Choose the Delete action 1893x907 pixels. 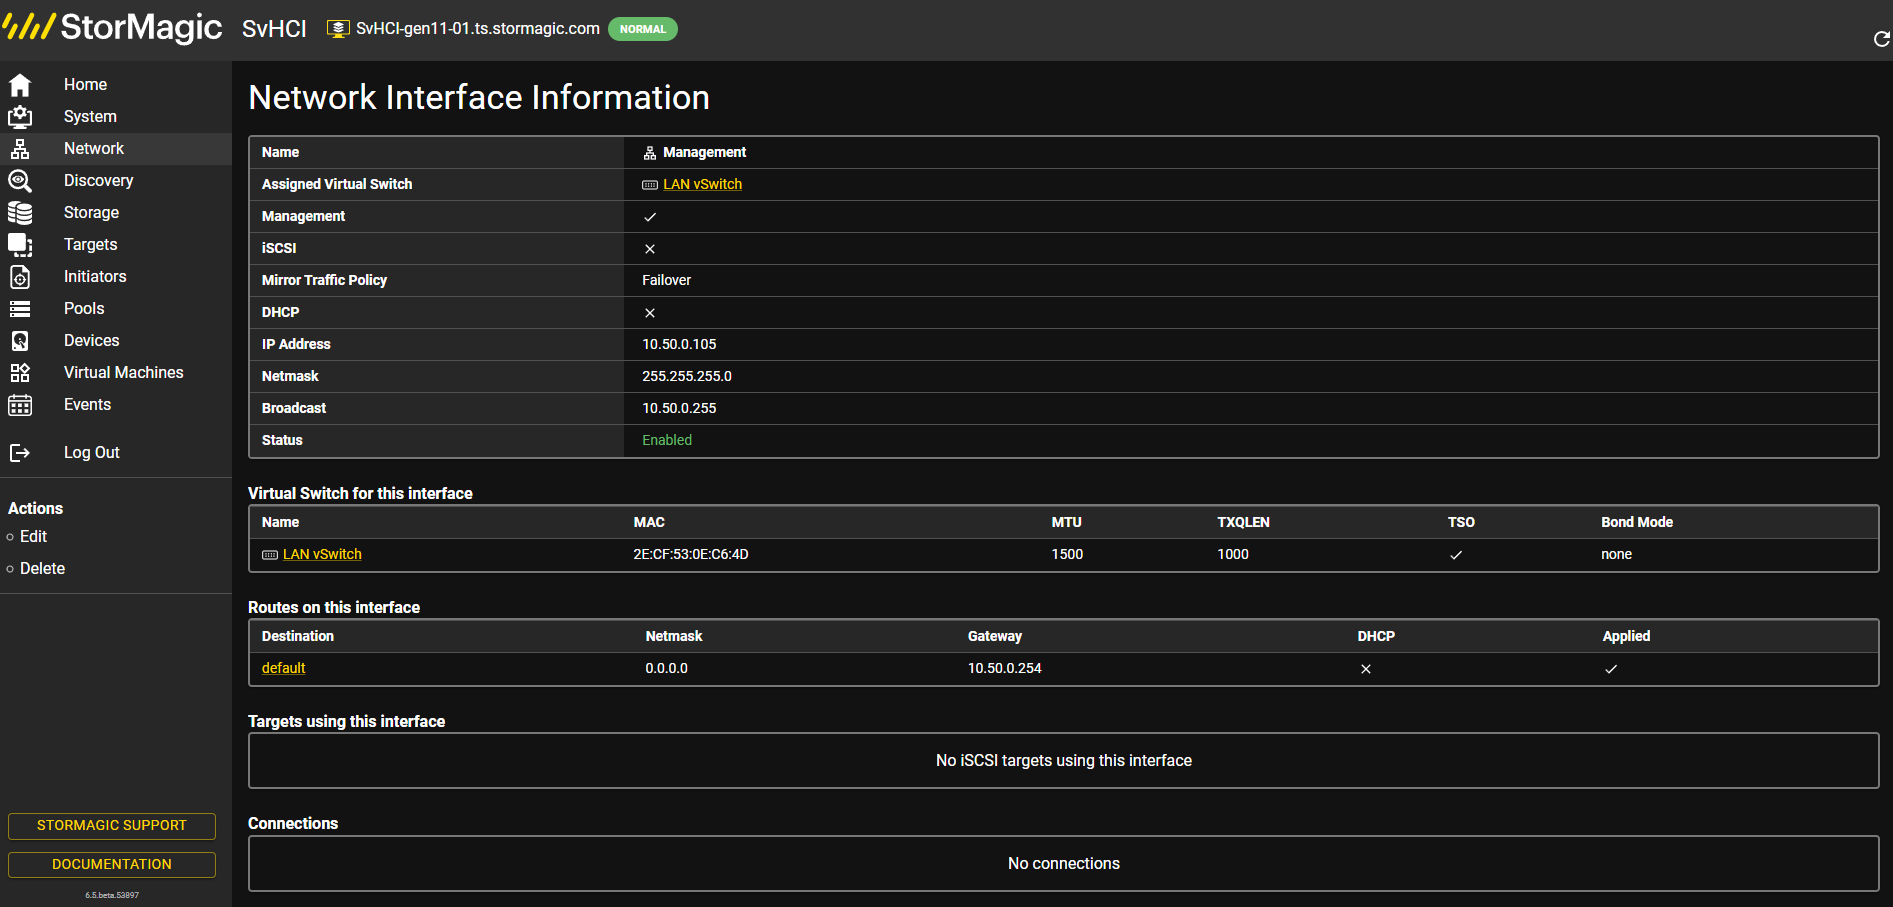(x=42, y=569)
